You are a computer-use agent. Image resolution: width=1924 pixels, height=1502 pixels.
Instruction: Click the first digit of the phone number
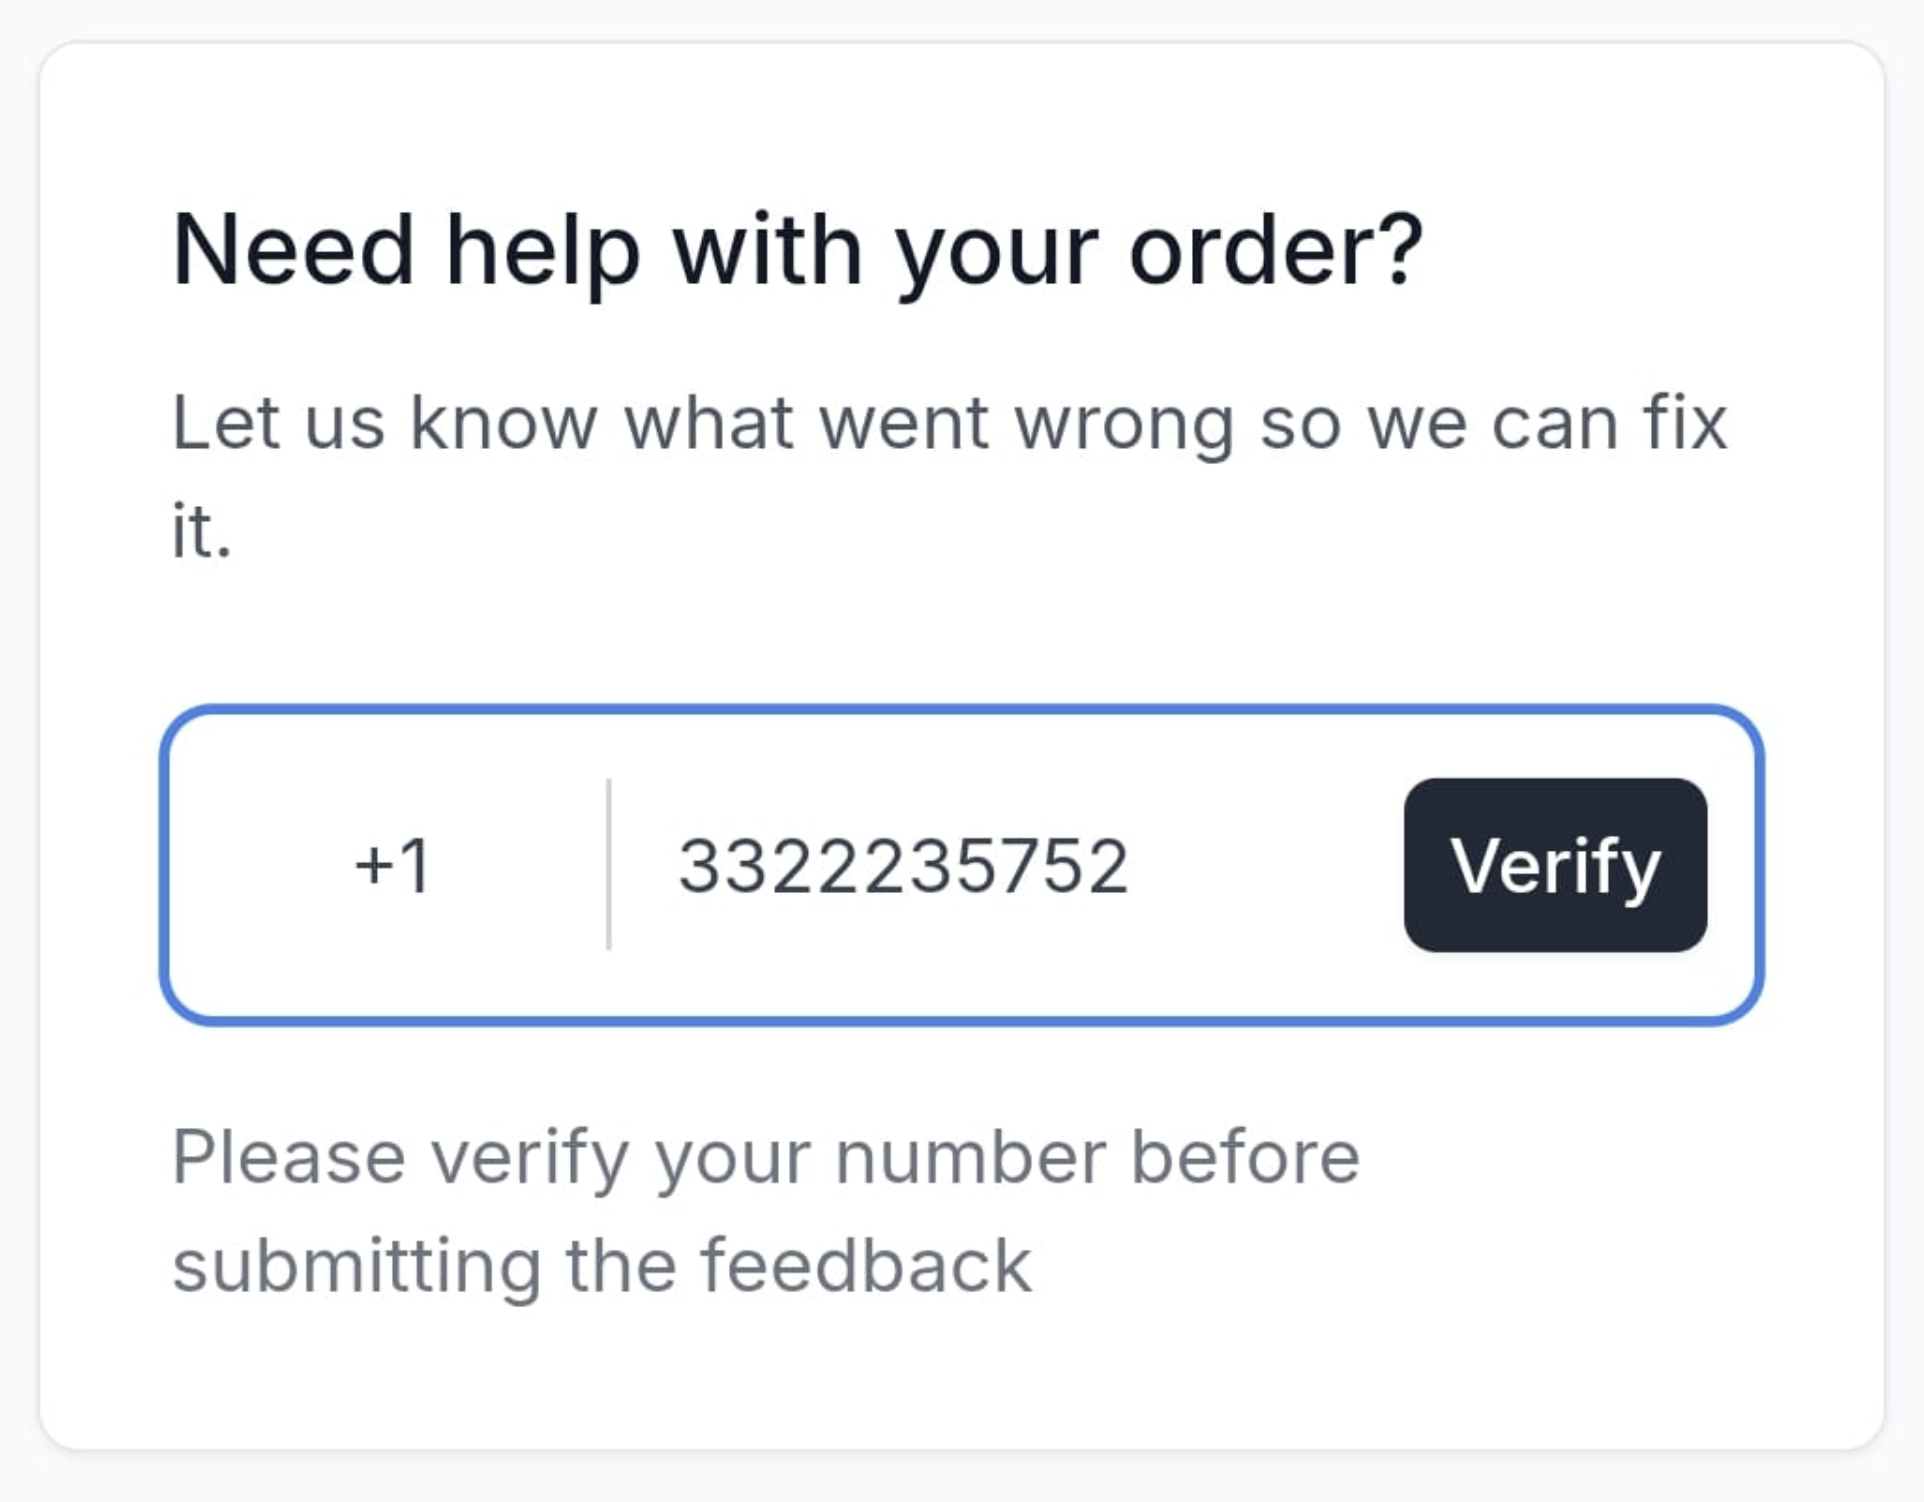(x=696, y=866)
